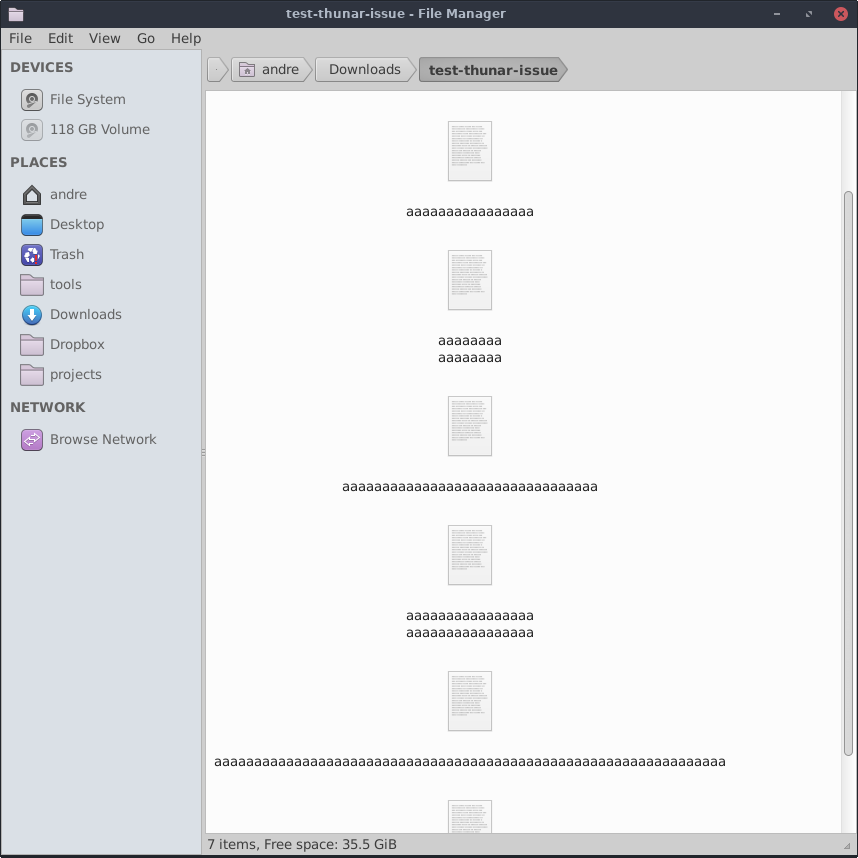The image size is (858, 858).
Task: Open the Go menu
Action: coord(146,38)
